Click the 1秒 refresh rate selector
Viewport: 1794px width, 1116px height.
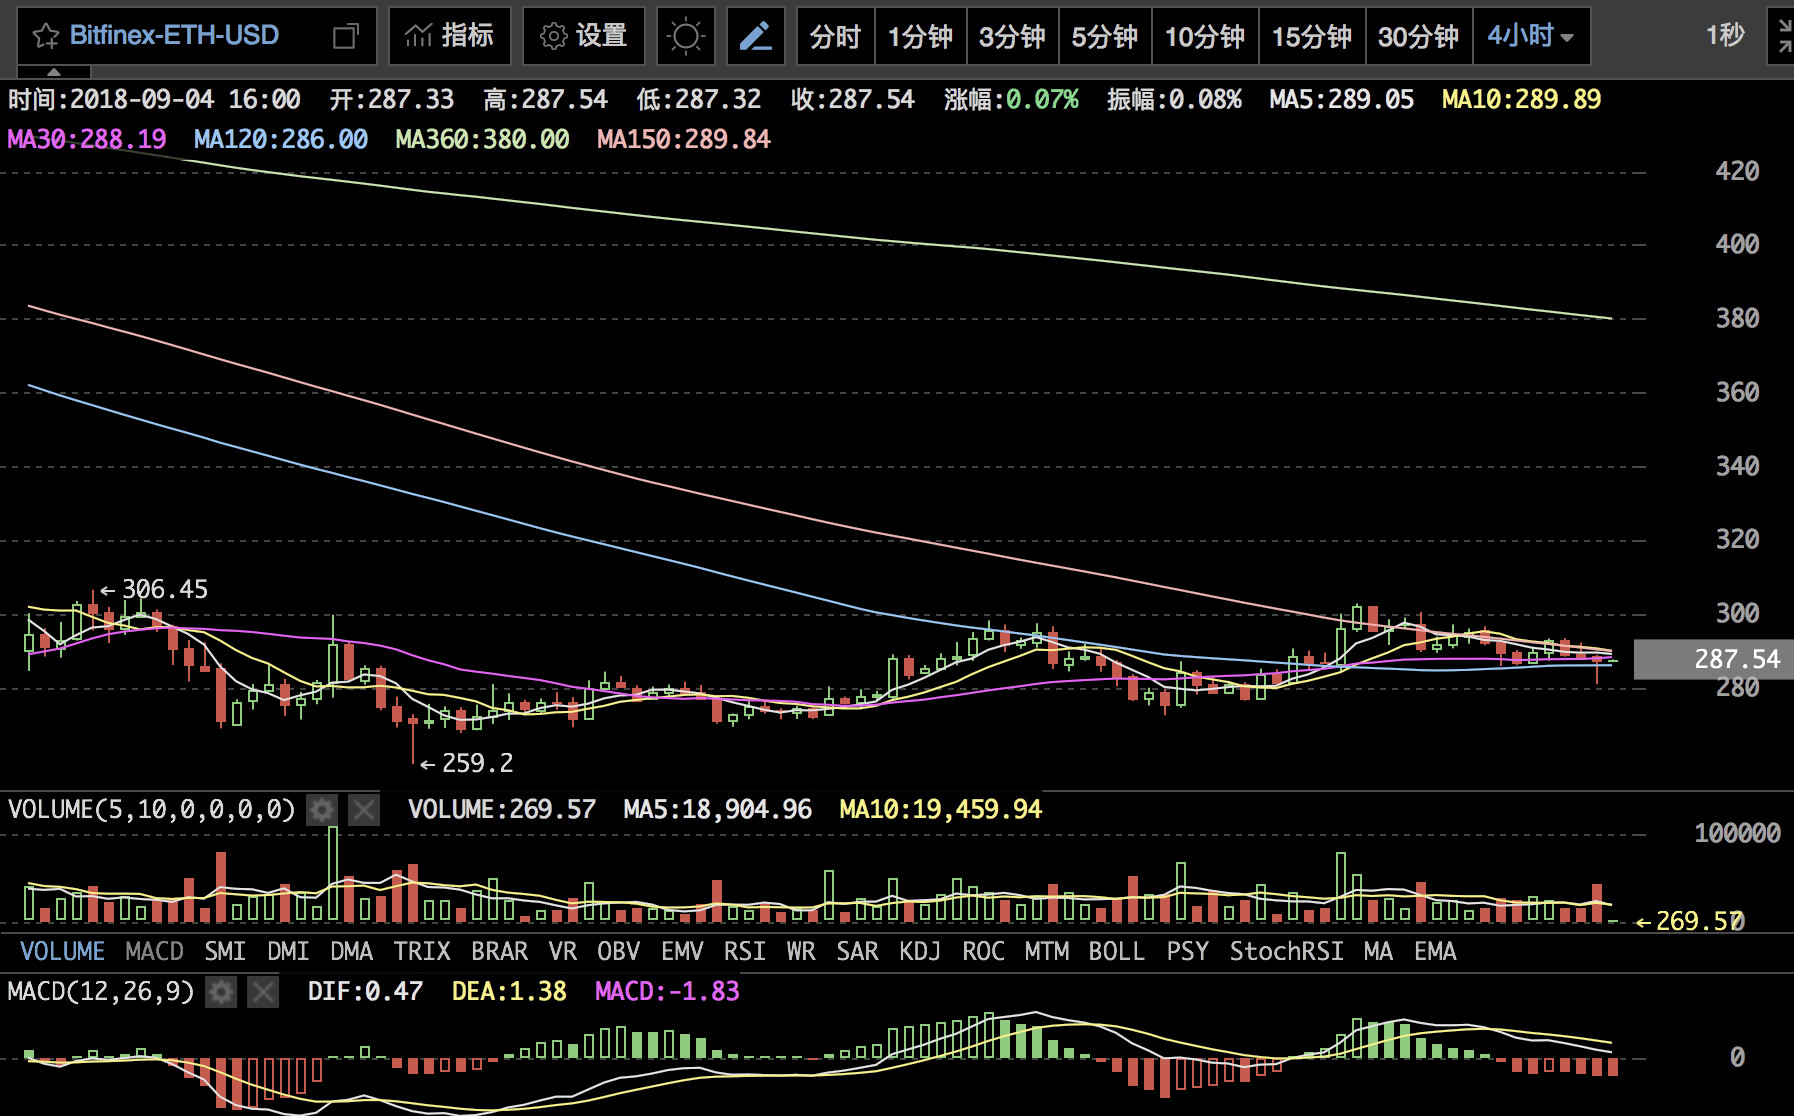(x=1725, y=36)
